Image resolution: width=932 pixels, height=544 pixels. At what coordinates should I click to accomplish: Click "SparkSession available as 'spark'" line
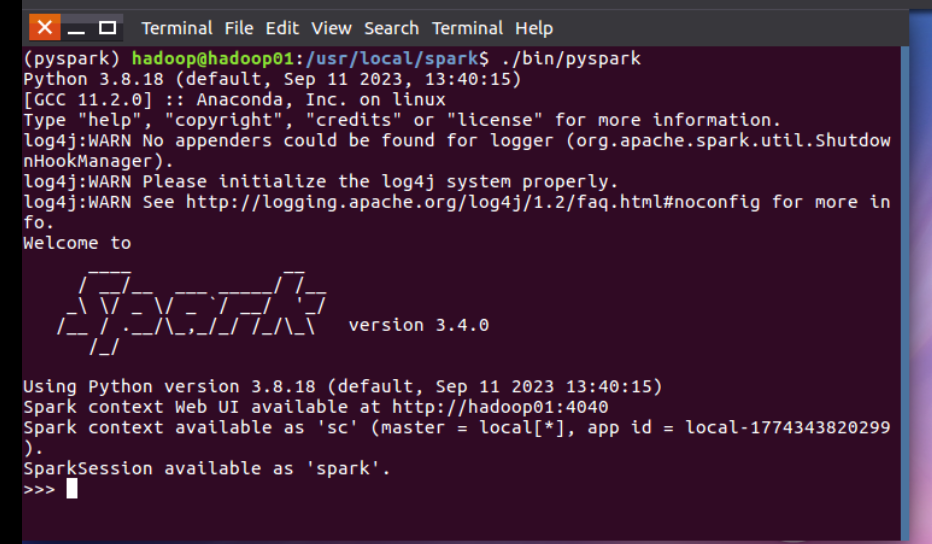pos(206,468)
